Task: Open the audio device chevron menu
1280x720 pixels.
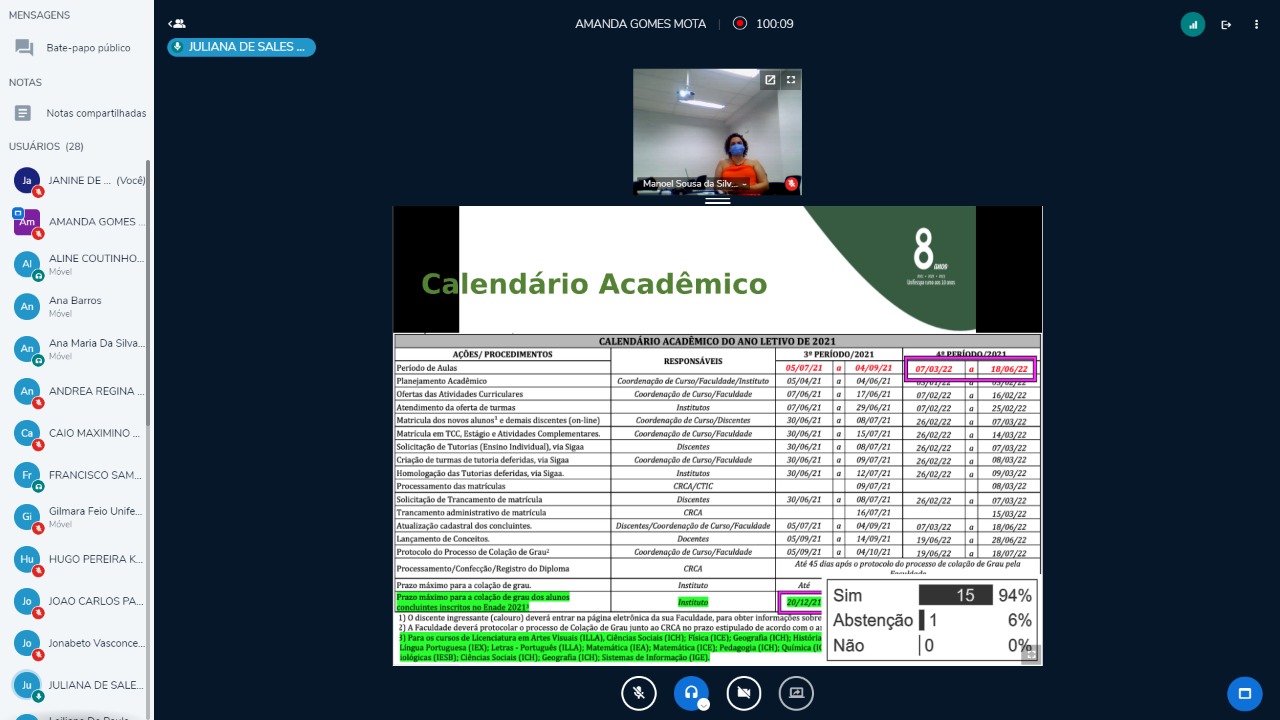Action: pos(703,704)
